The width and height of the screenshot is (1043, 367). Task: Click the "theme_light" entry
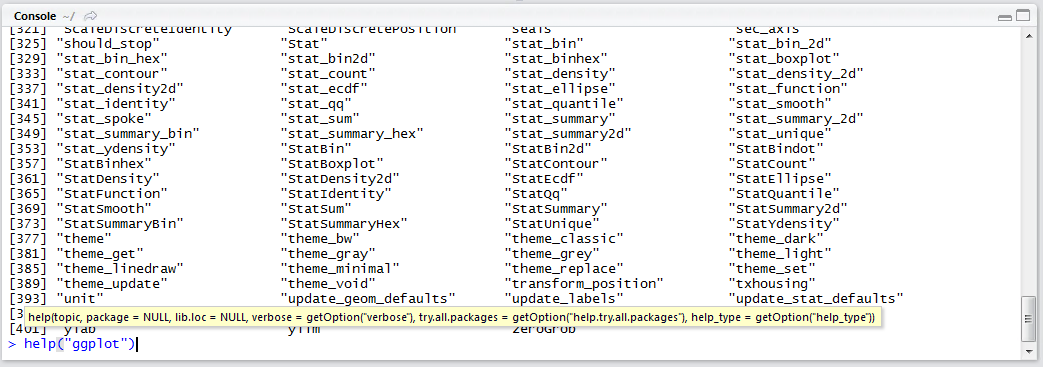click(780, 253)
